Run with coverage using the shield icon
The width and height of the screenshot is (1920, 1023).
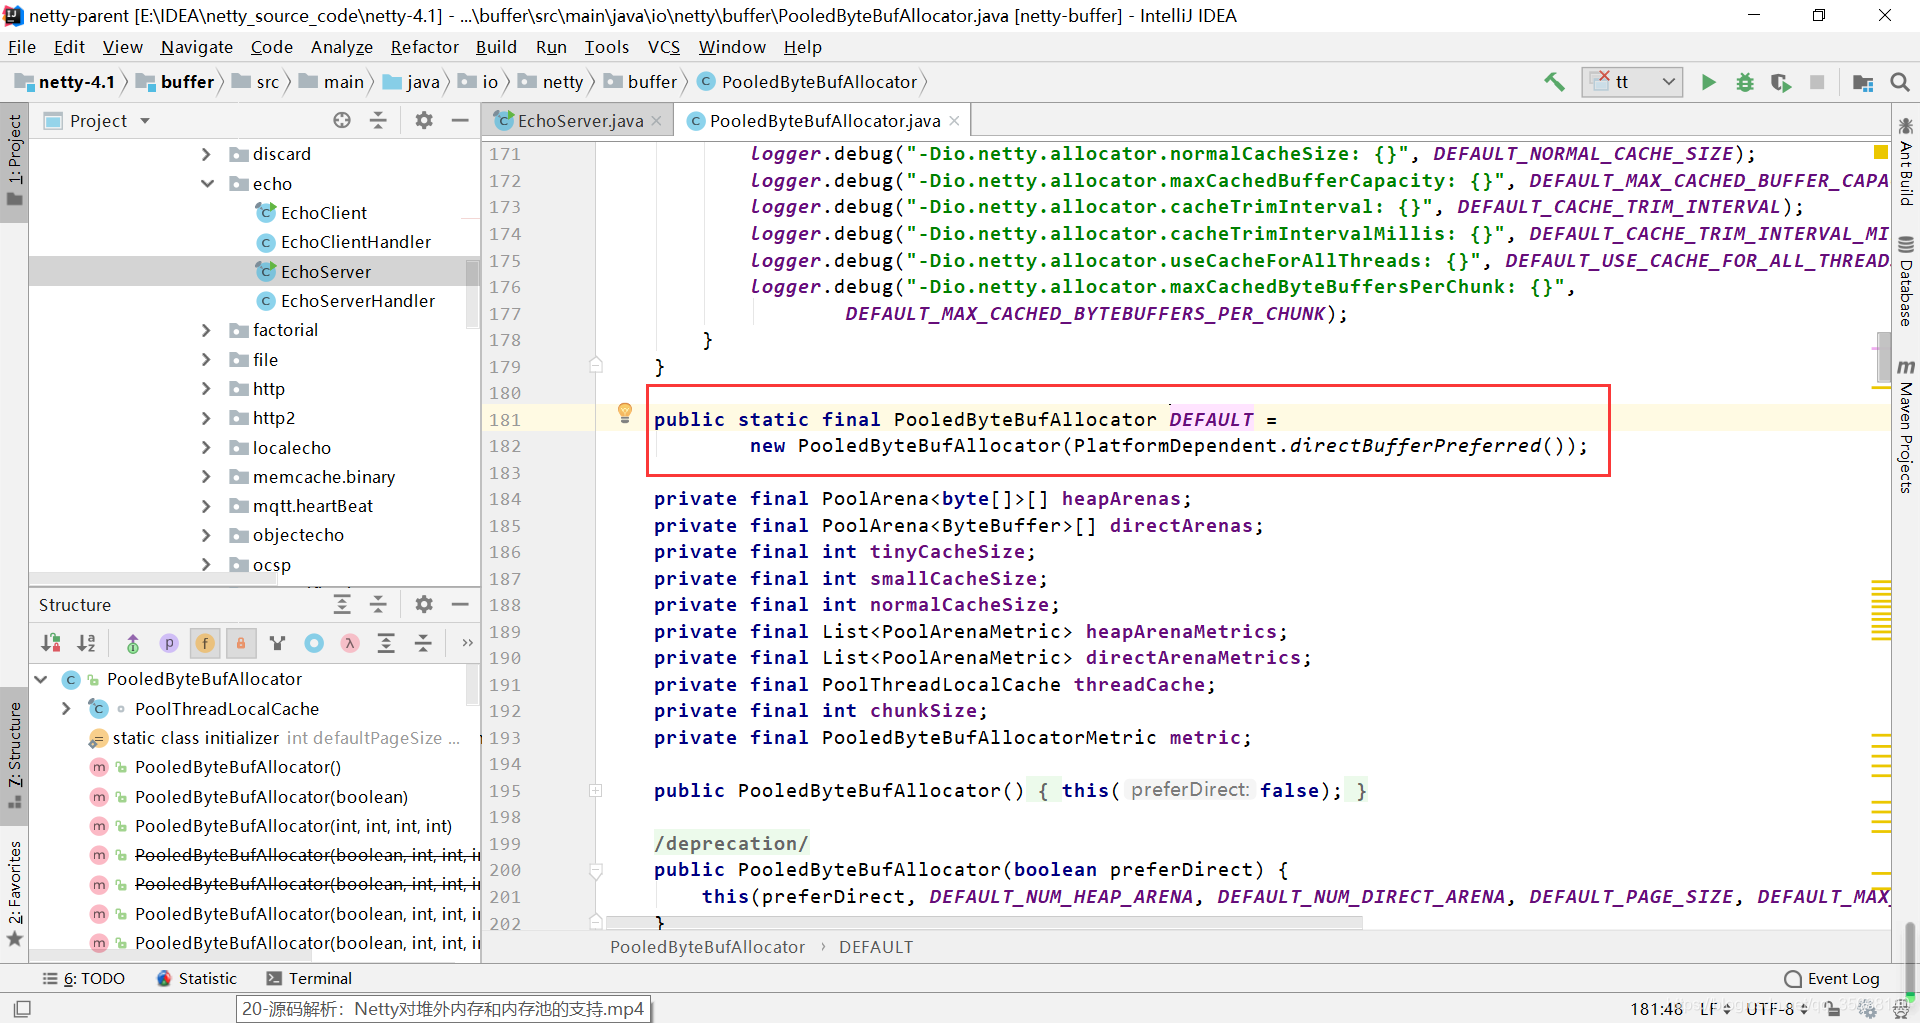click(x=1780, y=82)
